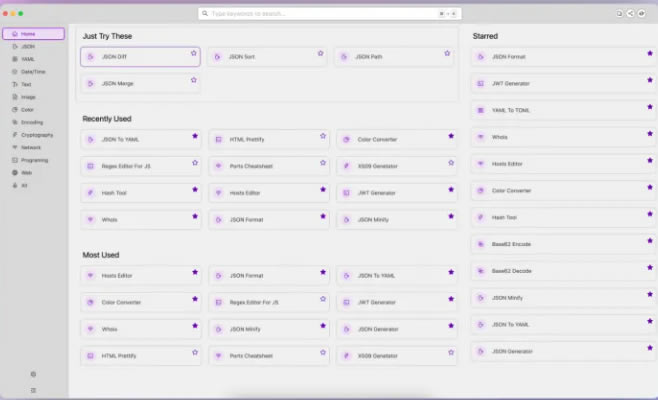Viewport: 658px width, 400px height.
Task: Go to the Color tools category
Action: click(28, 109)
